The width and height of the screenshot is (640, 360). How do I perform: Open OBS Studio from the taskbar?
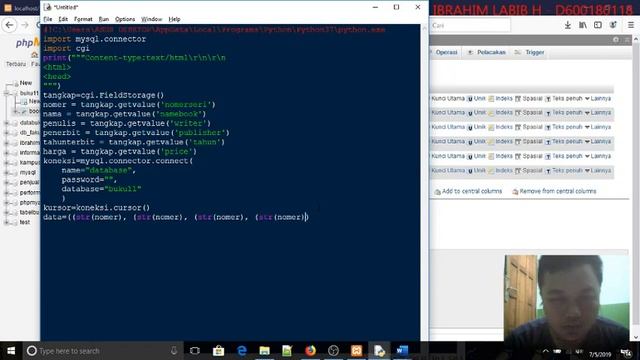(x=333, y=351)
